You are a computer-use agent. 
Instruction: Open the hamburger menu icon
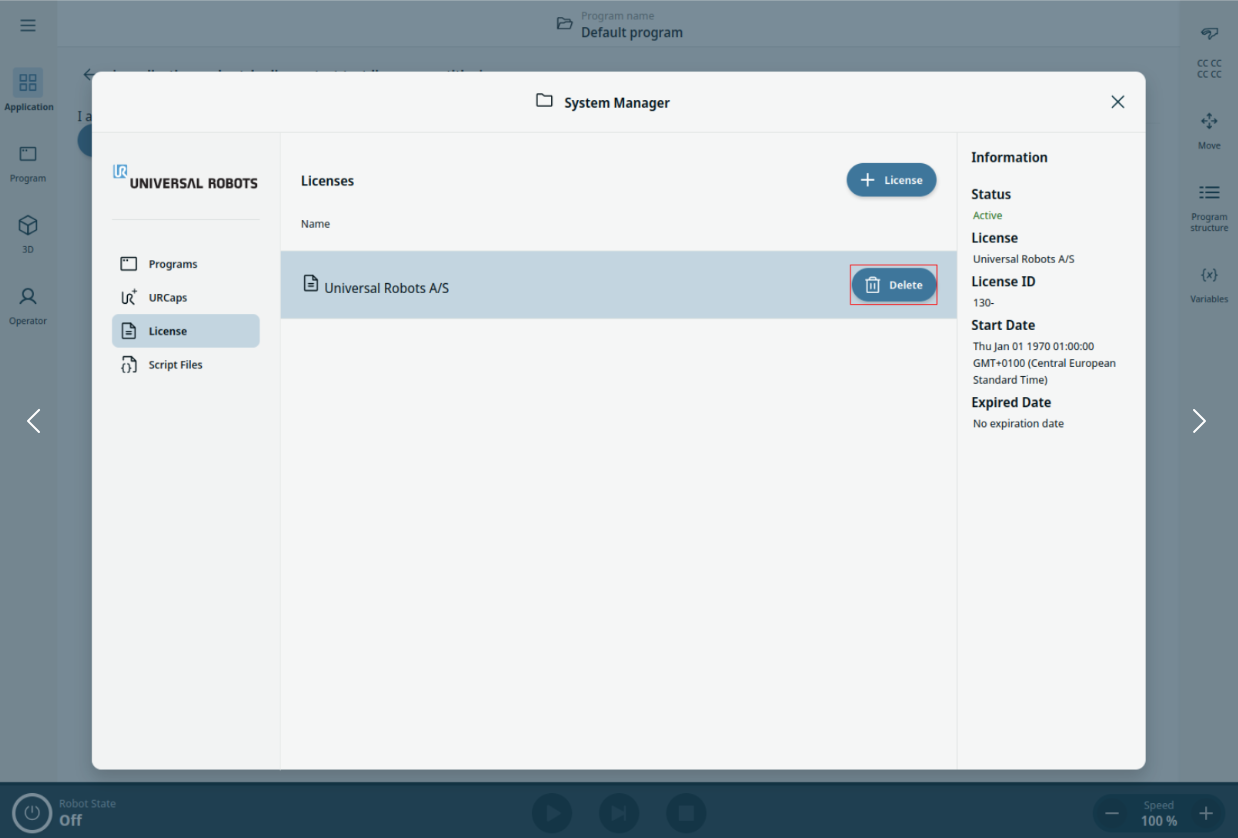tap(28, 25)
